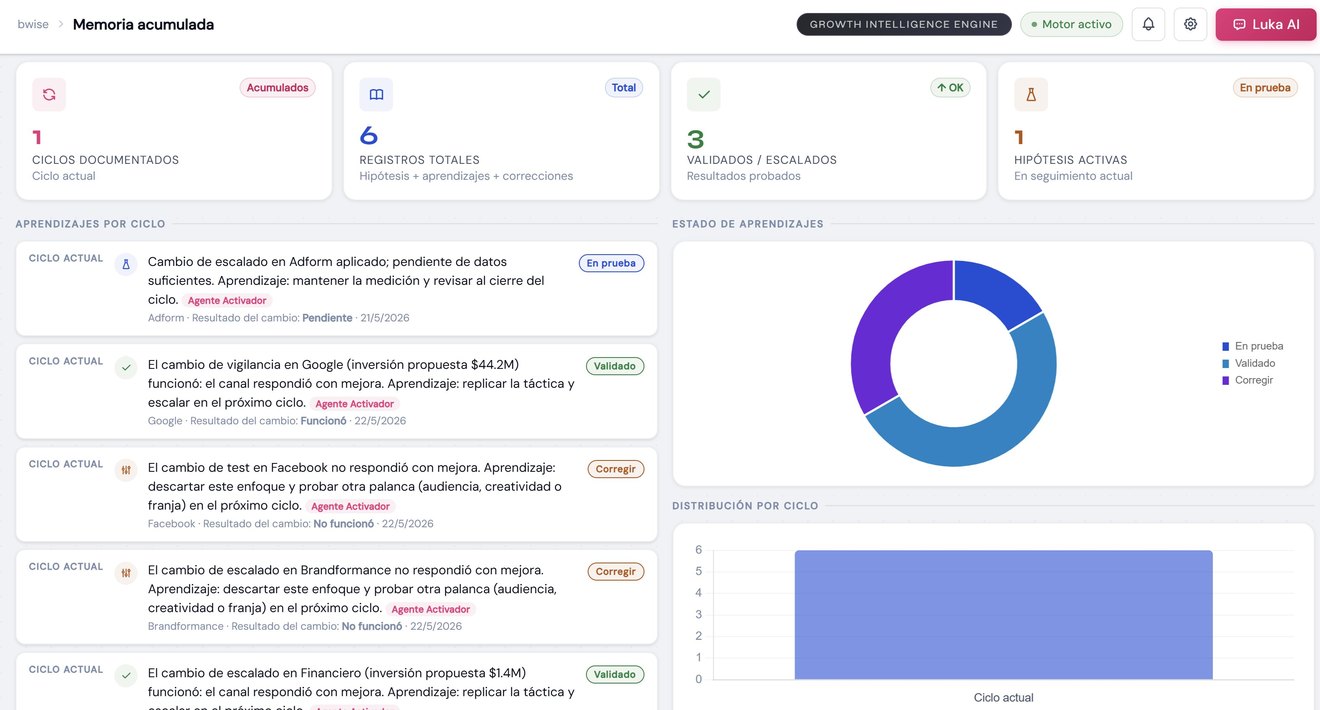The height and width of the screenshot is (710, 1320).
Task: Click the flask icon on Hipótesis Activas card
Action: [x=1031, y=94]
